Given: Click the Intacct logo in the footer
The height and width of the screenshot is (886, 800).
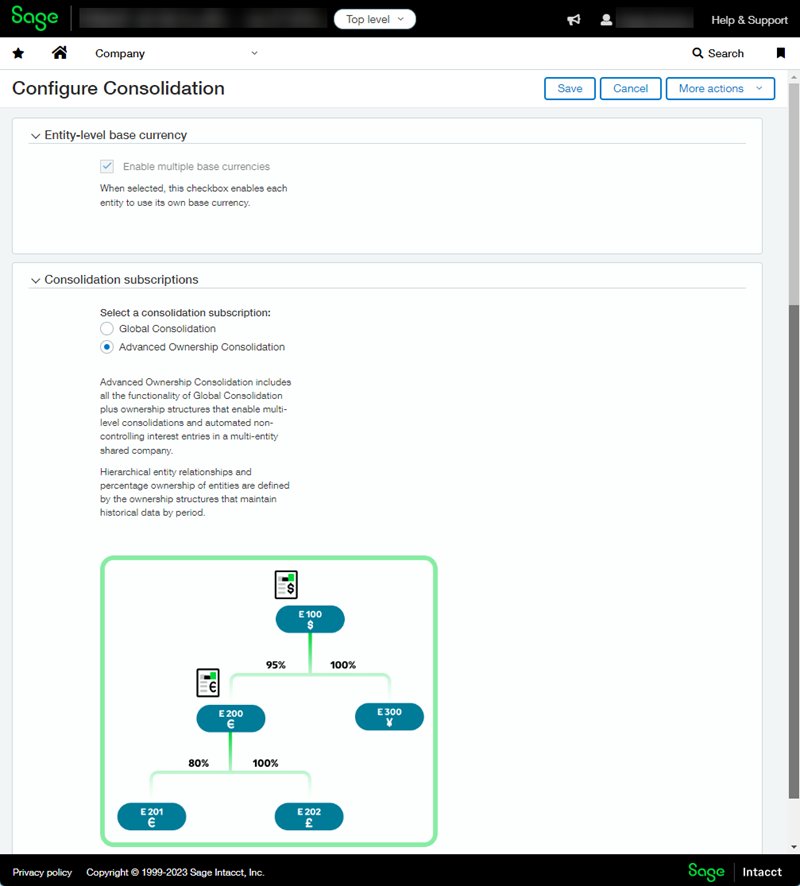Looking at the screenshot, I should [762, 871].
